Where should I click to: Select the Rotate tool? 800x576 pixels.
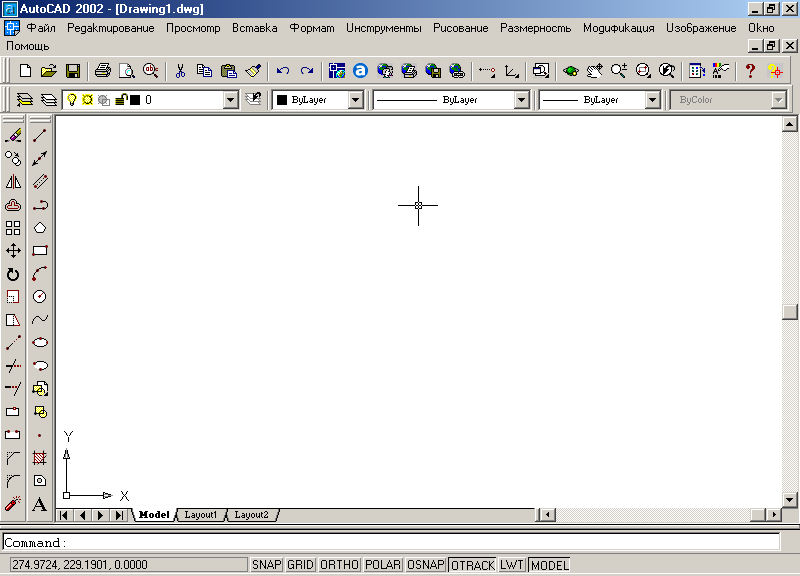coord(13,274)
